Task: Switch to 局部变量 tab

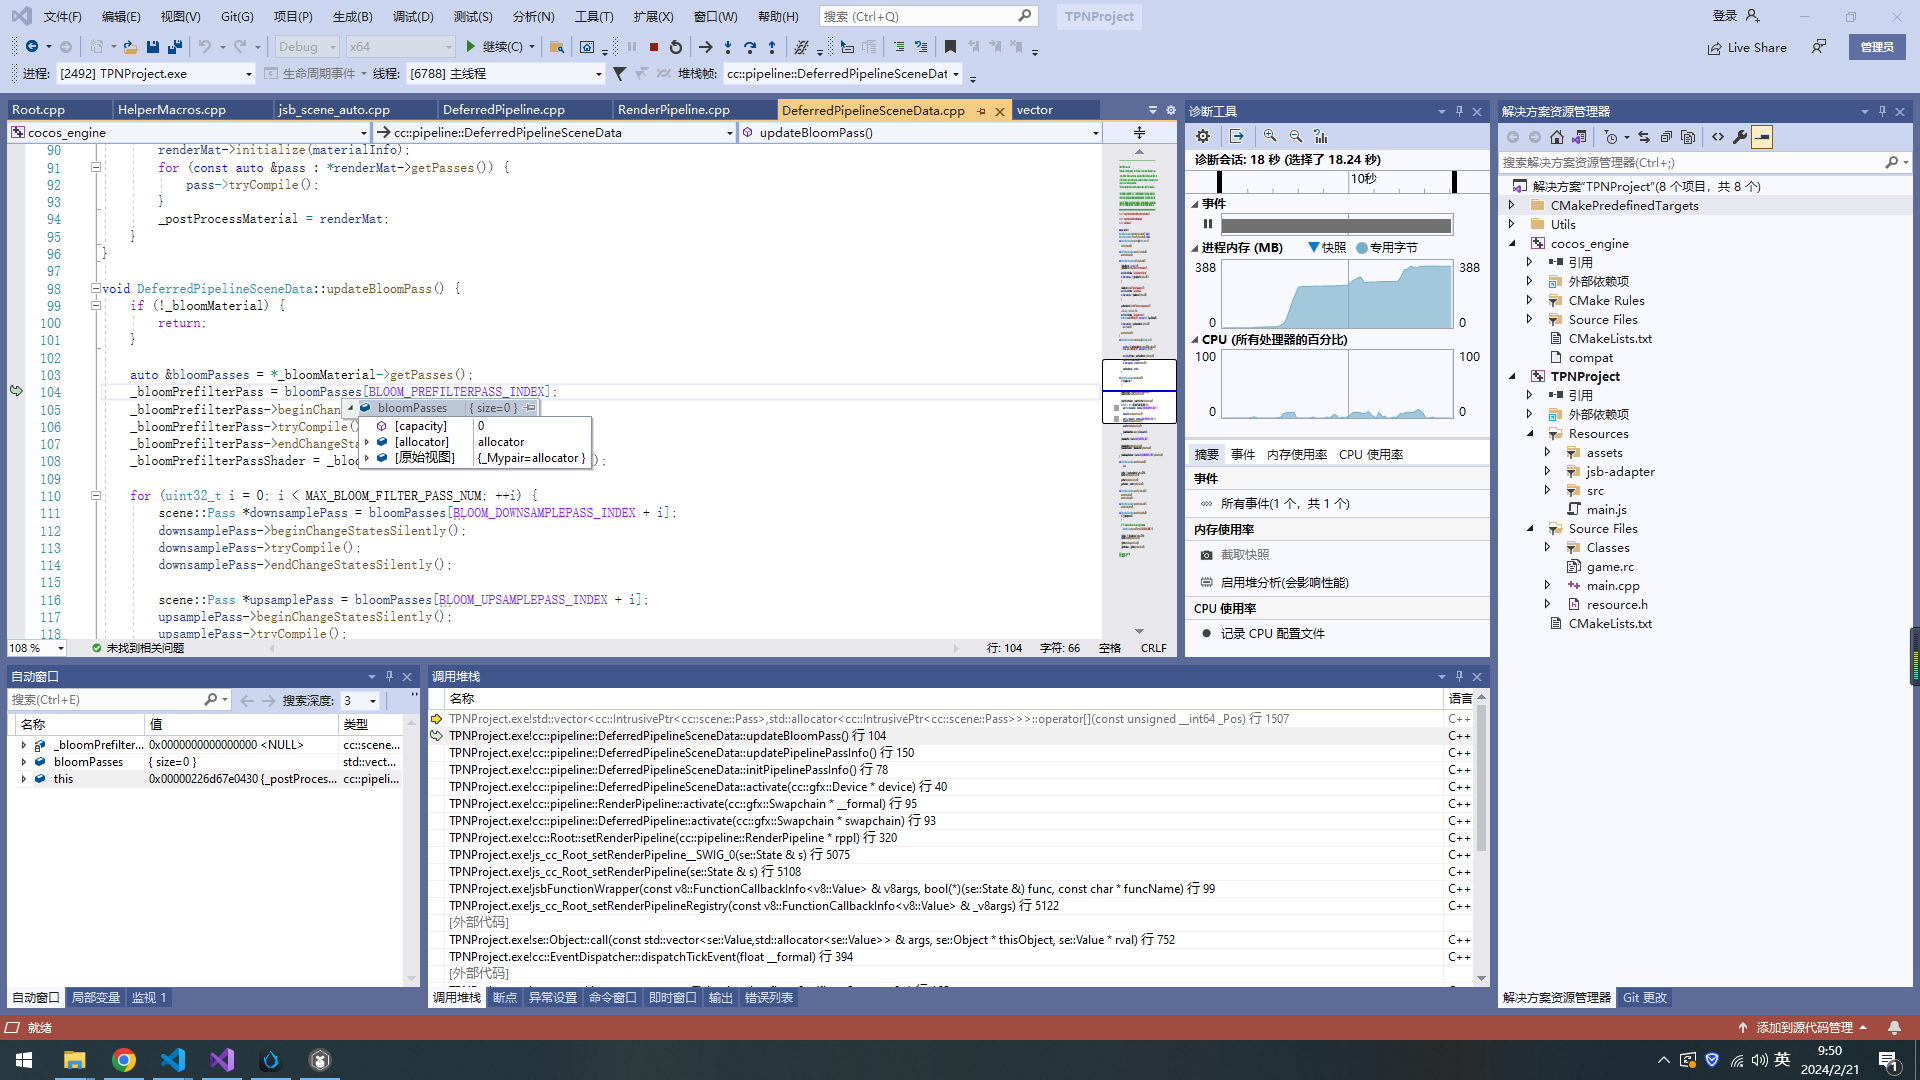Action: (x=95, y=998)
